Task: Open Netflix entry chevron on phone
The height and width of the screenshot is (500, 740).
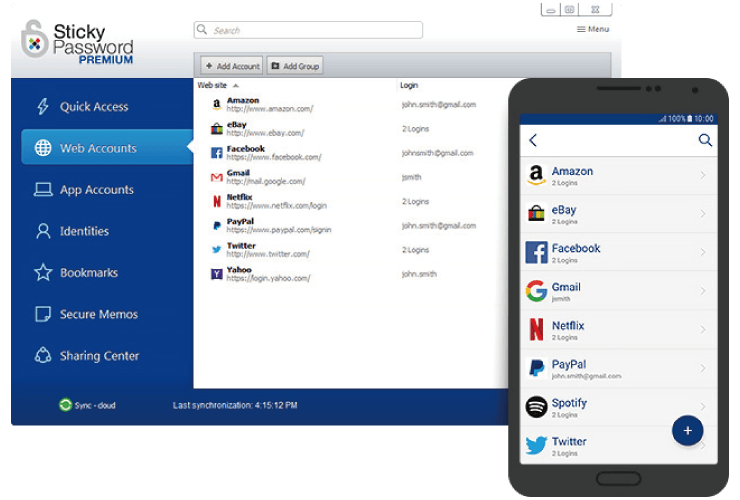Action: [x=703, y=330]
